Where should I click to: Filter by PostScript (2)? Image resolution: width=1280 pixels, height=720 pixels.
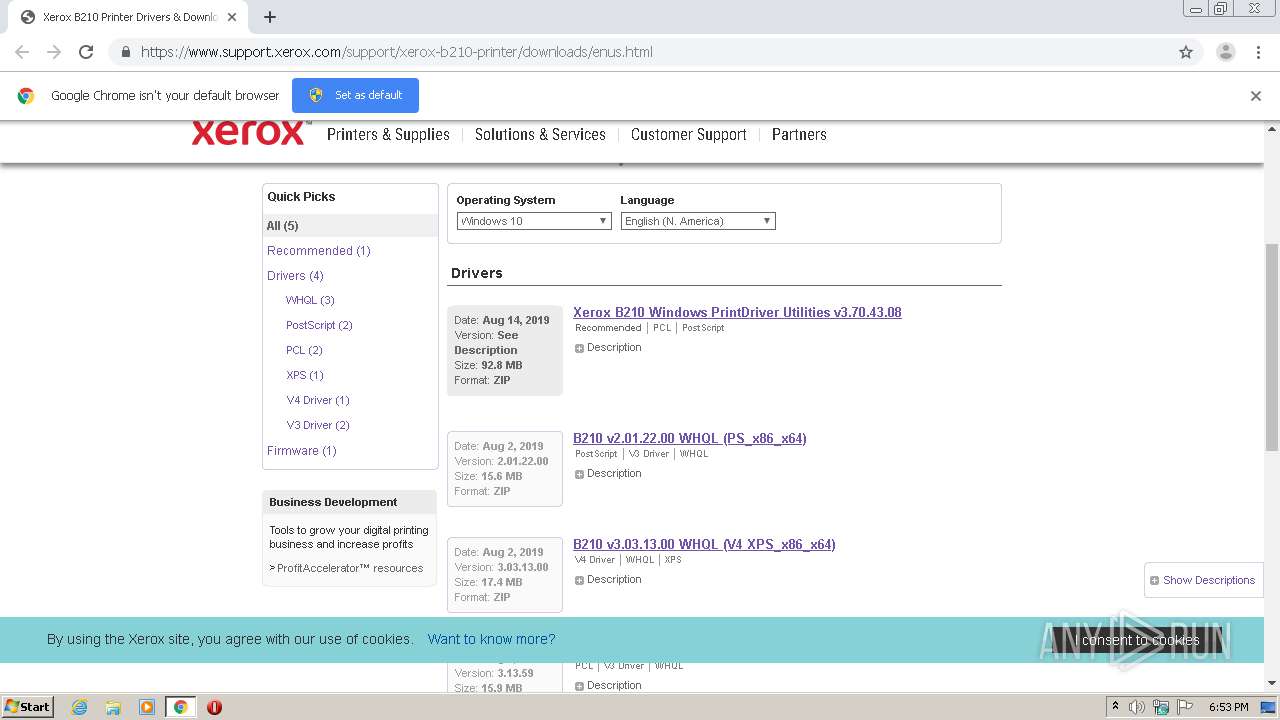point(319,325)
